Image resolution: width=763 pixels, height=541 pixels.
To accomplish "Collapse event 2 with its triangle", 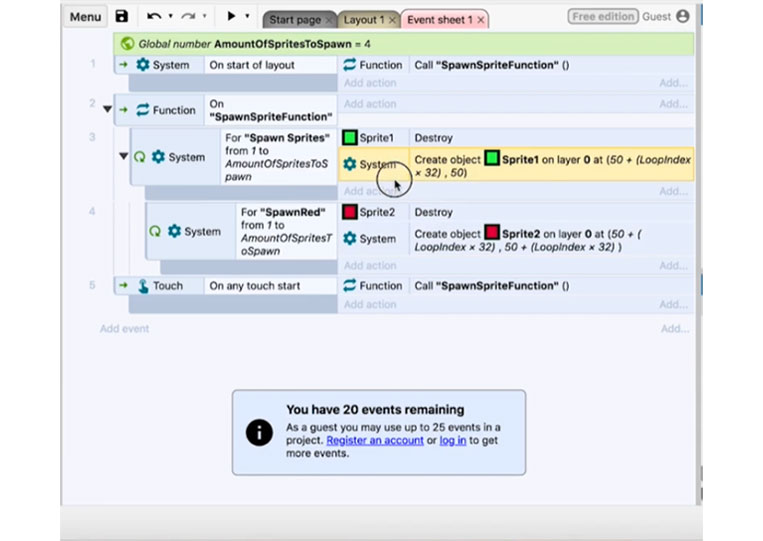I will click(x=108, y=109).
